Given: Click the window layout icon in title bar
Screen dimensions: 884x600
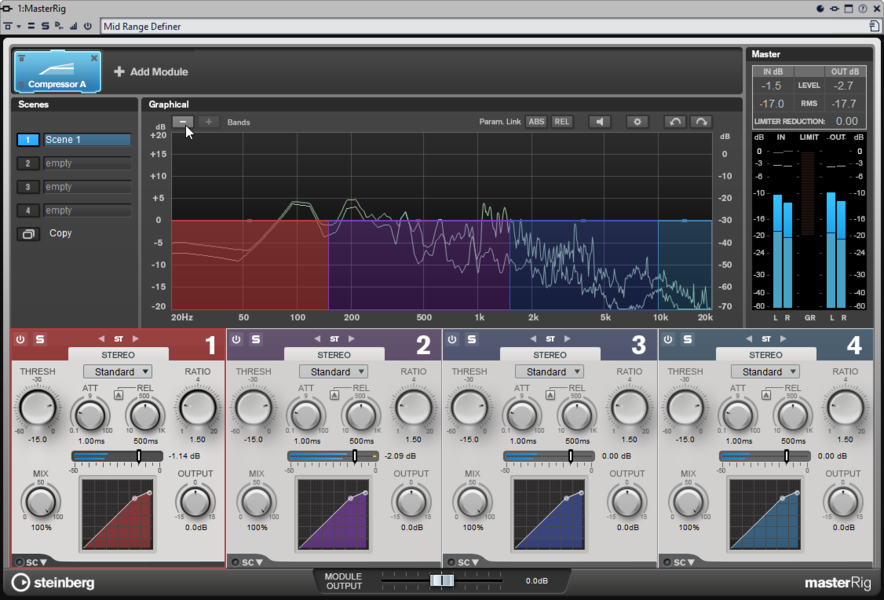Looking at the screenshot, I should click(x=848, y=8).
